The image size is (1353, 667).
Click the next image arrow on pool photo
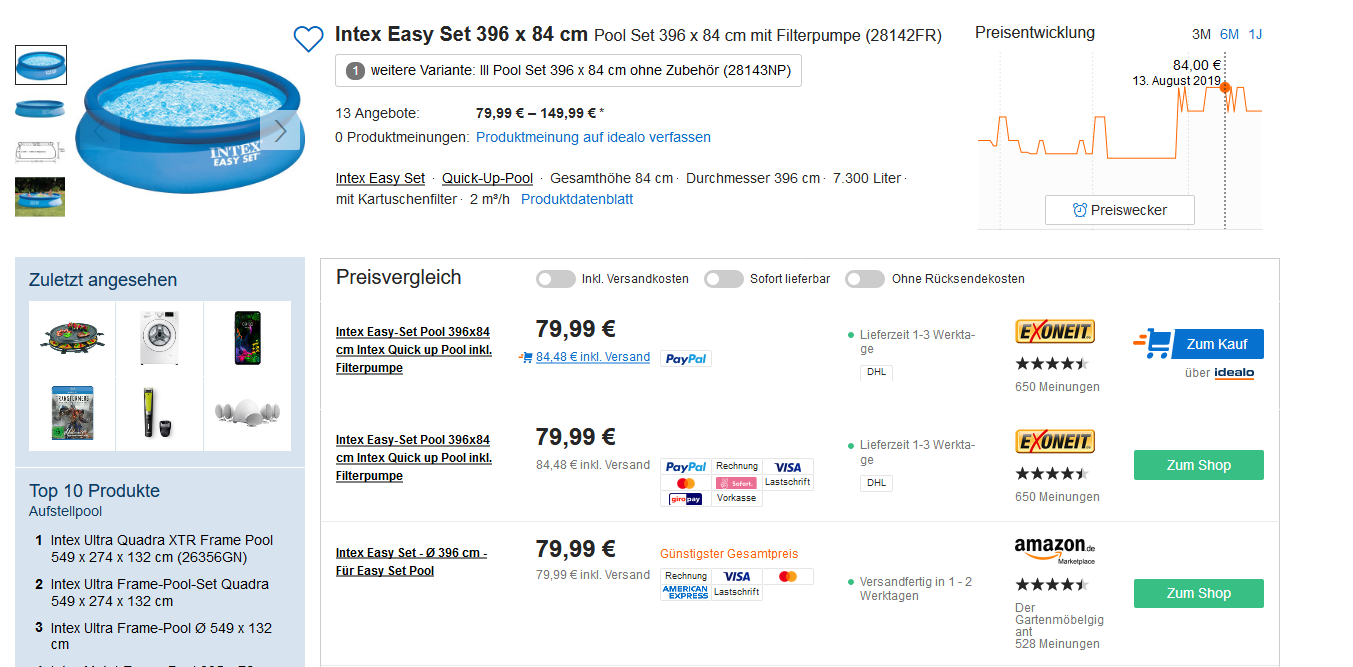pyautogui.click(x=280, y=130)
